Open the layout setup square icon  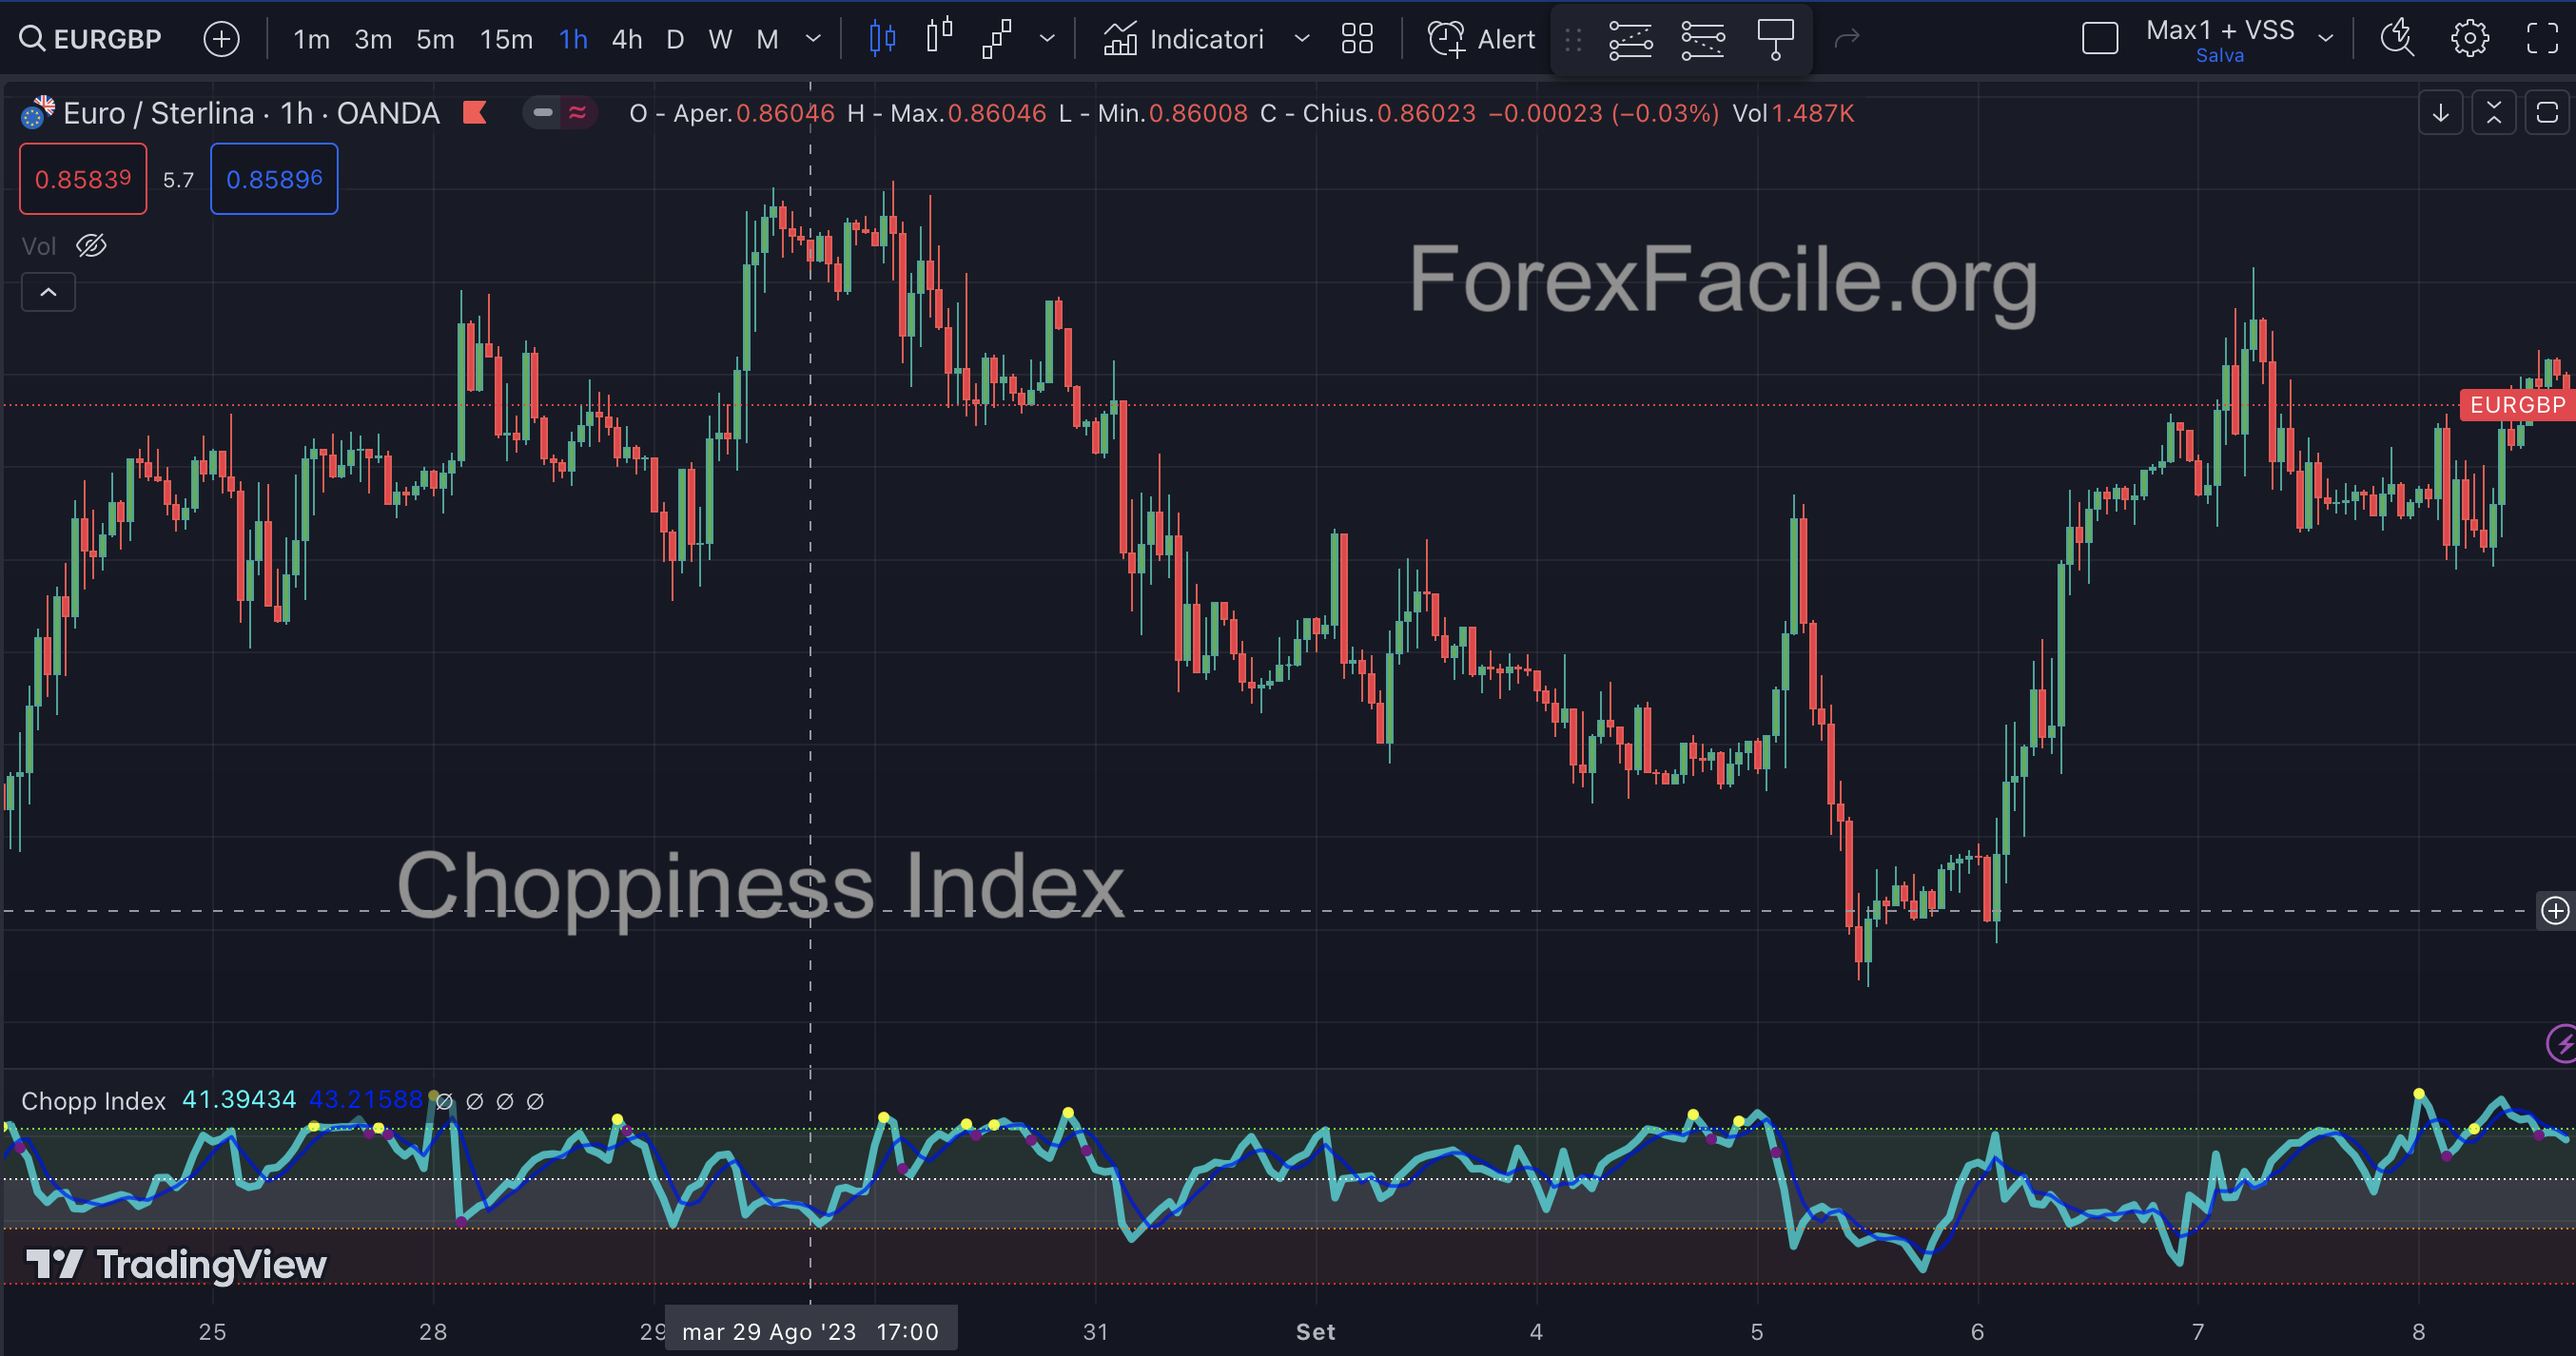point(2100,39)
